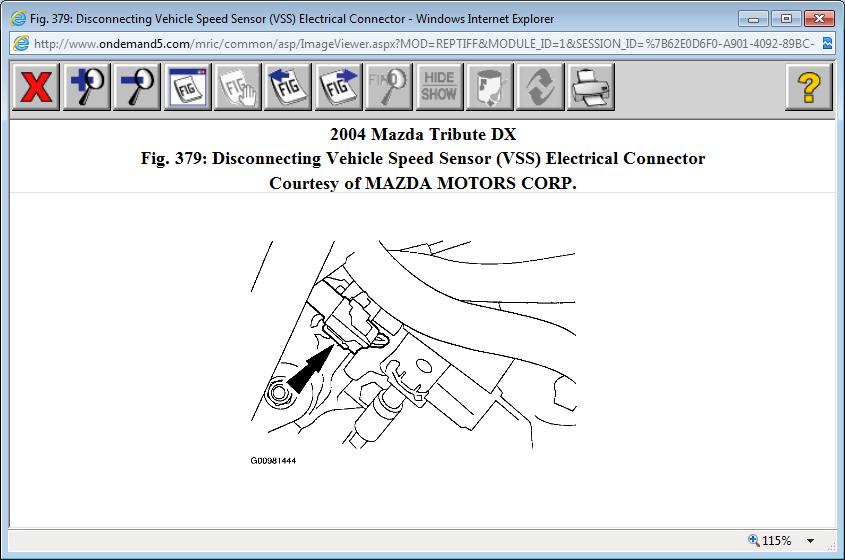Image resolution: width=845 pixels, height=560 pixels.
Task: Go to previous figure with left arrow
Action: coord(288,86)
